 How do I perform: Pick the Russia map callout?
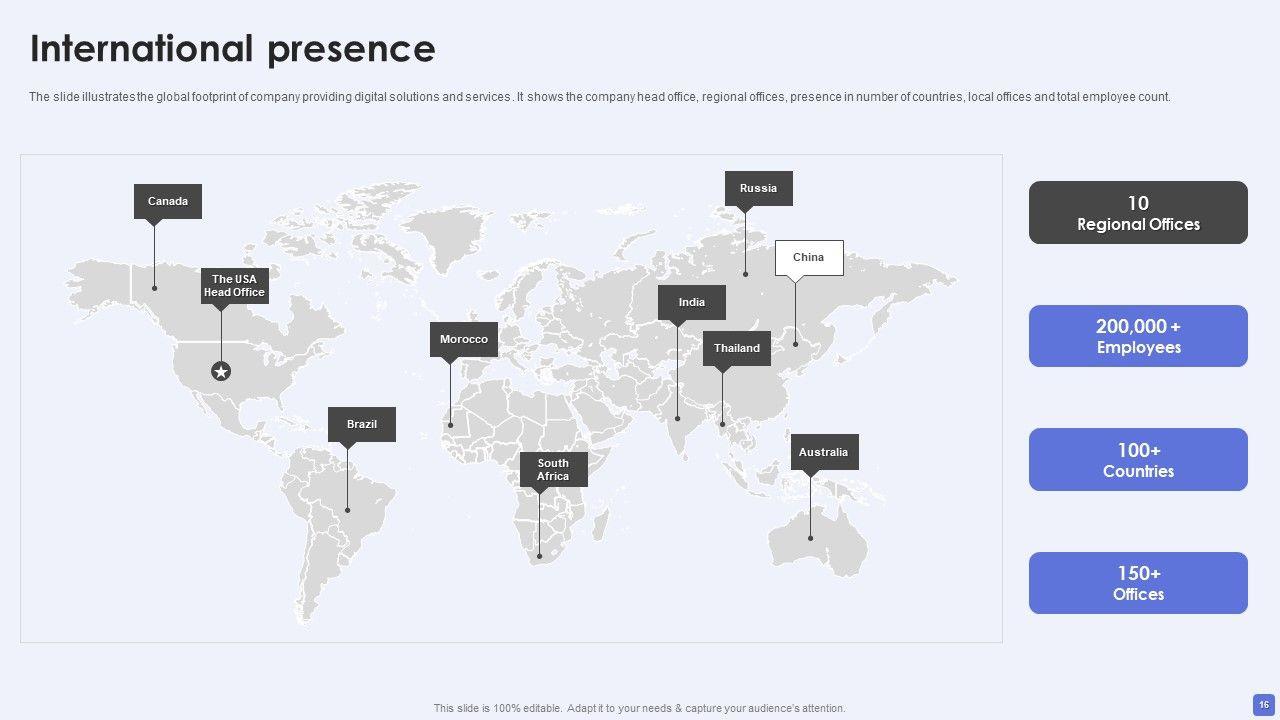[x=758, y=188]
